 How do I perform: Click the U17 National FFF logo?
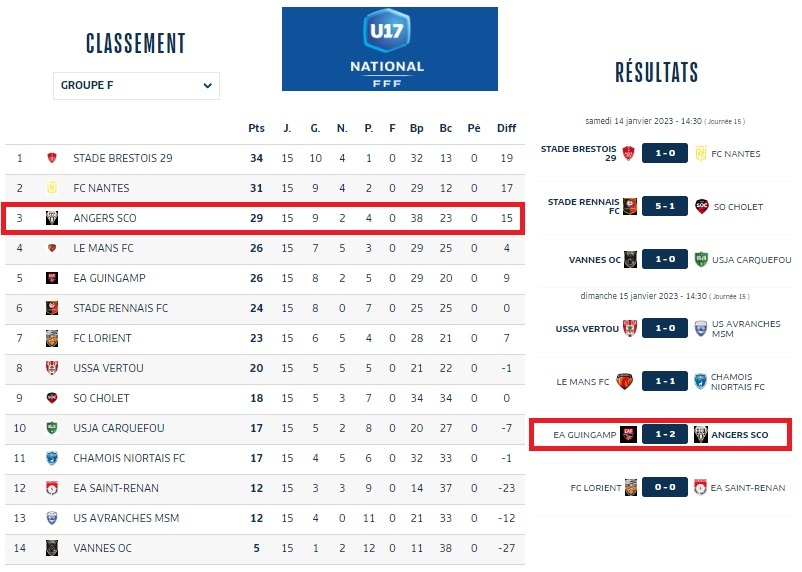[389, 49]
